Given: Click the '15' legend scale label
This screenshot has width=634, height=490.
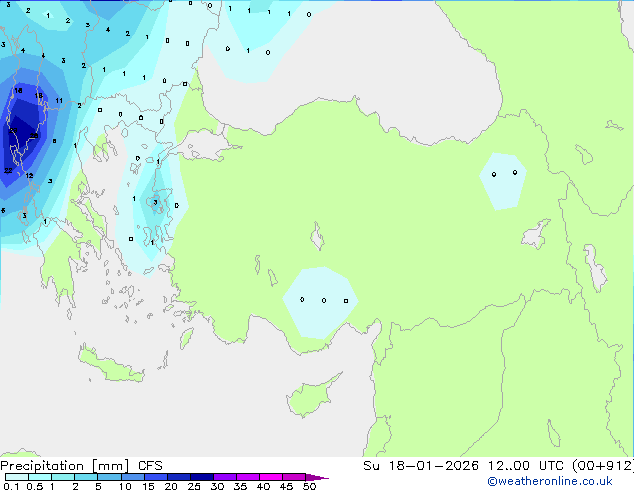Looking at the screenshot, I should pos(148,486).
